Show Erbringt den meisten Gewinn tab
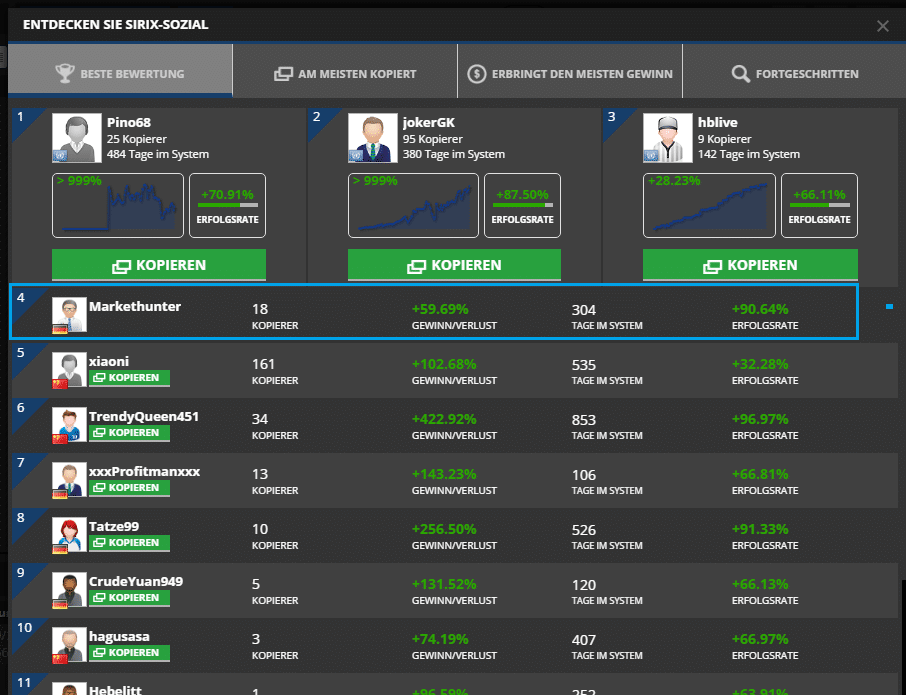 (x=570, y=74)
